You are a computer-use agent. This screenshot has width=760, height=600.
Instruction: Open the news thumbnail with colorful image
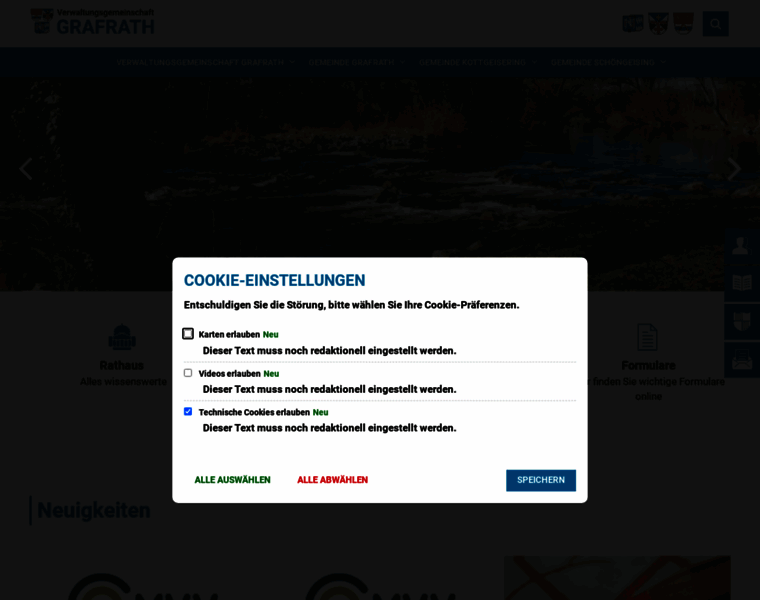[x=617, y=578]
